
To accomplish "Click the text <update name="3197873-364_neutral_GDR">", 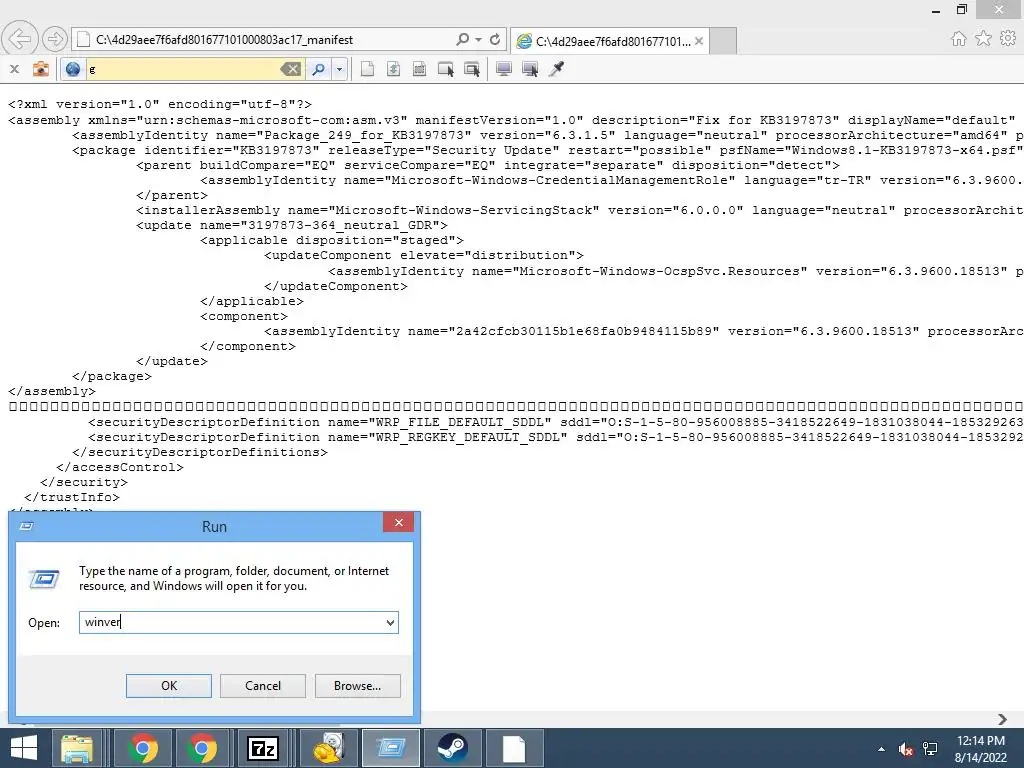I will (x=292, y=225).
